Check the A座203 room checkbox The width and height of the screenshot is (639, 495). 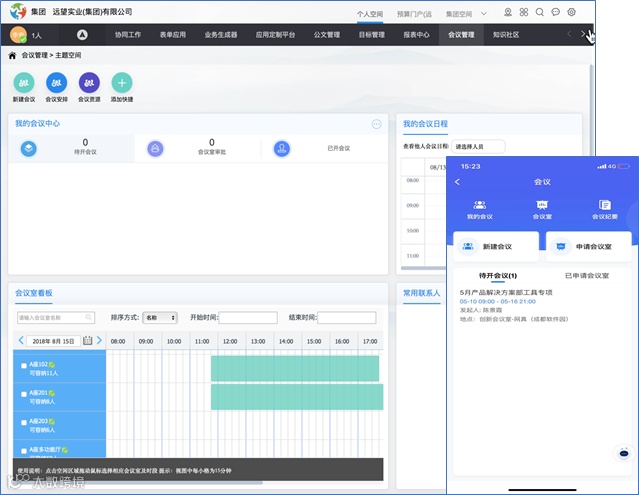24,422
